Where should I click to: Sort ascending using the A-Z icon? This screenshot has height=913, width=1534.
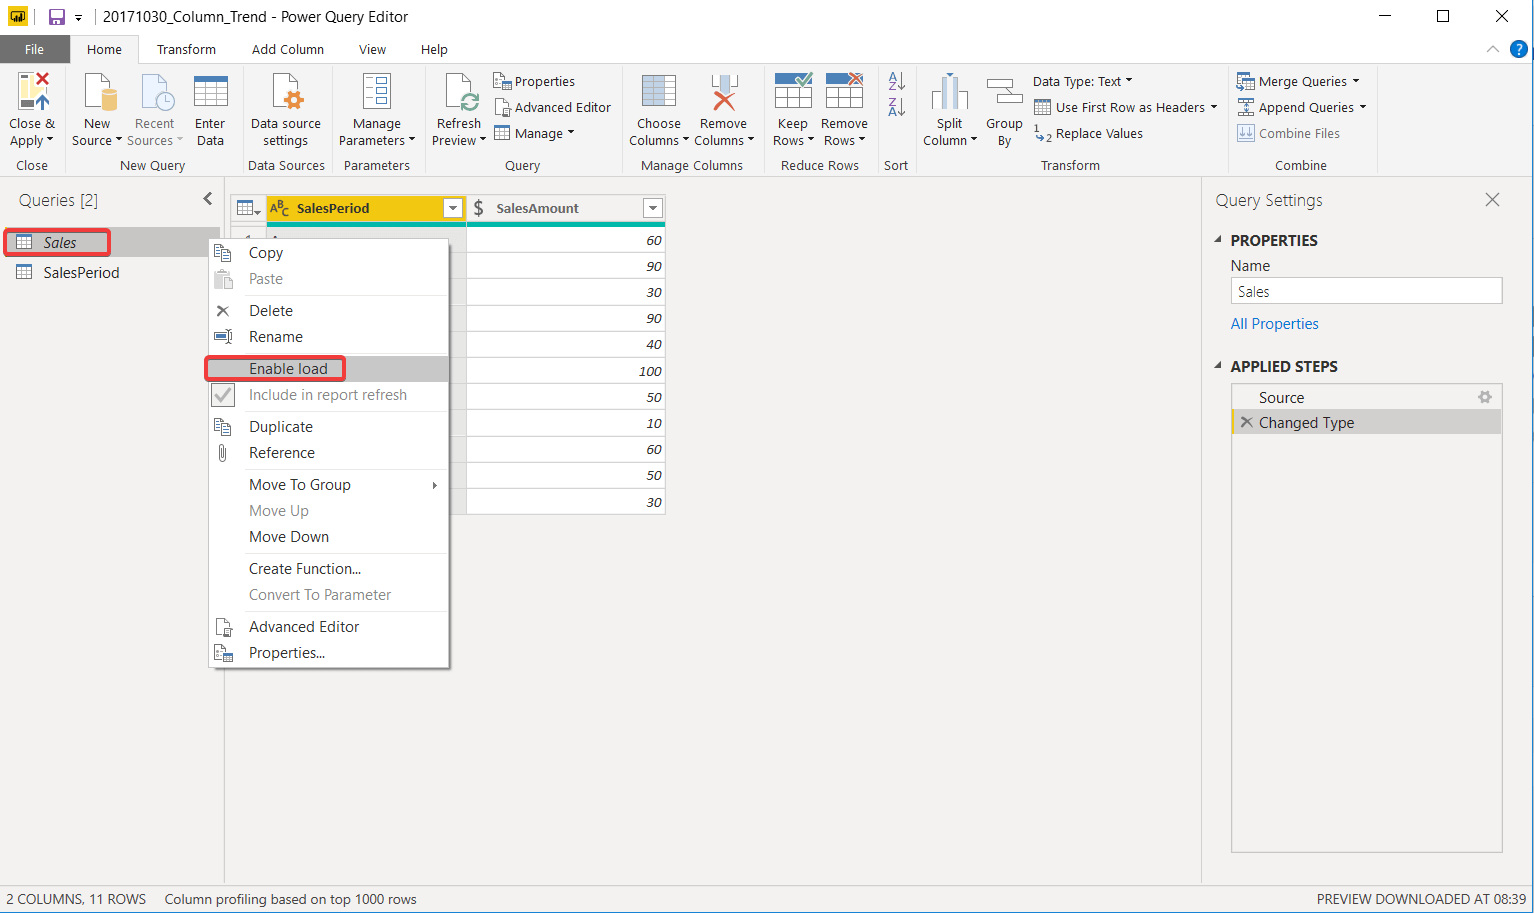pos(897,81)
